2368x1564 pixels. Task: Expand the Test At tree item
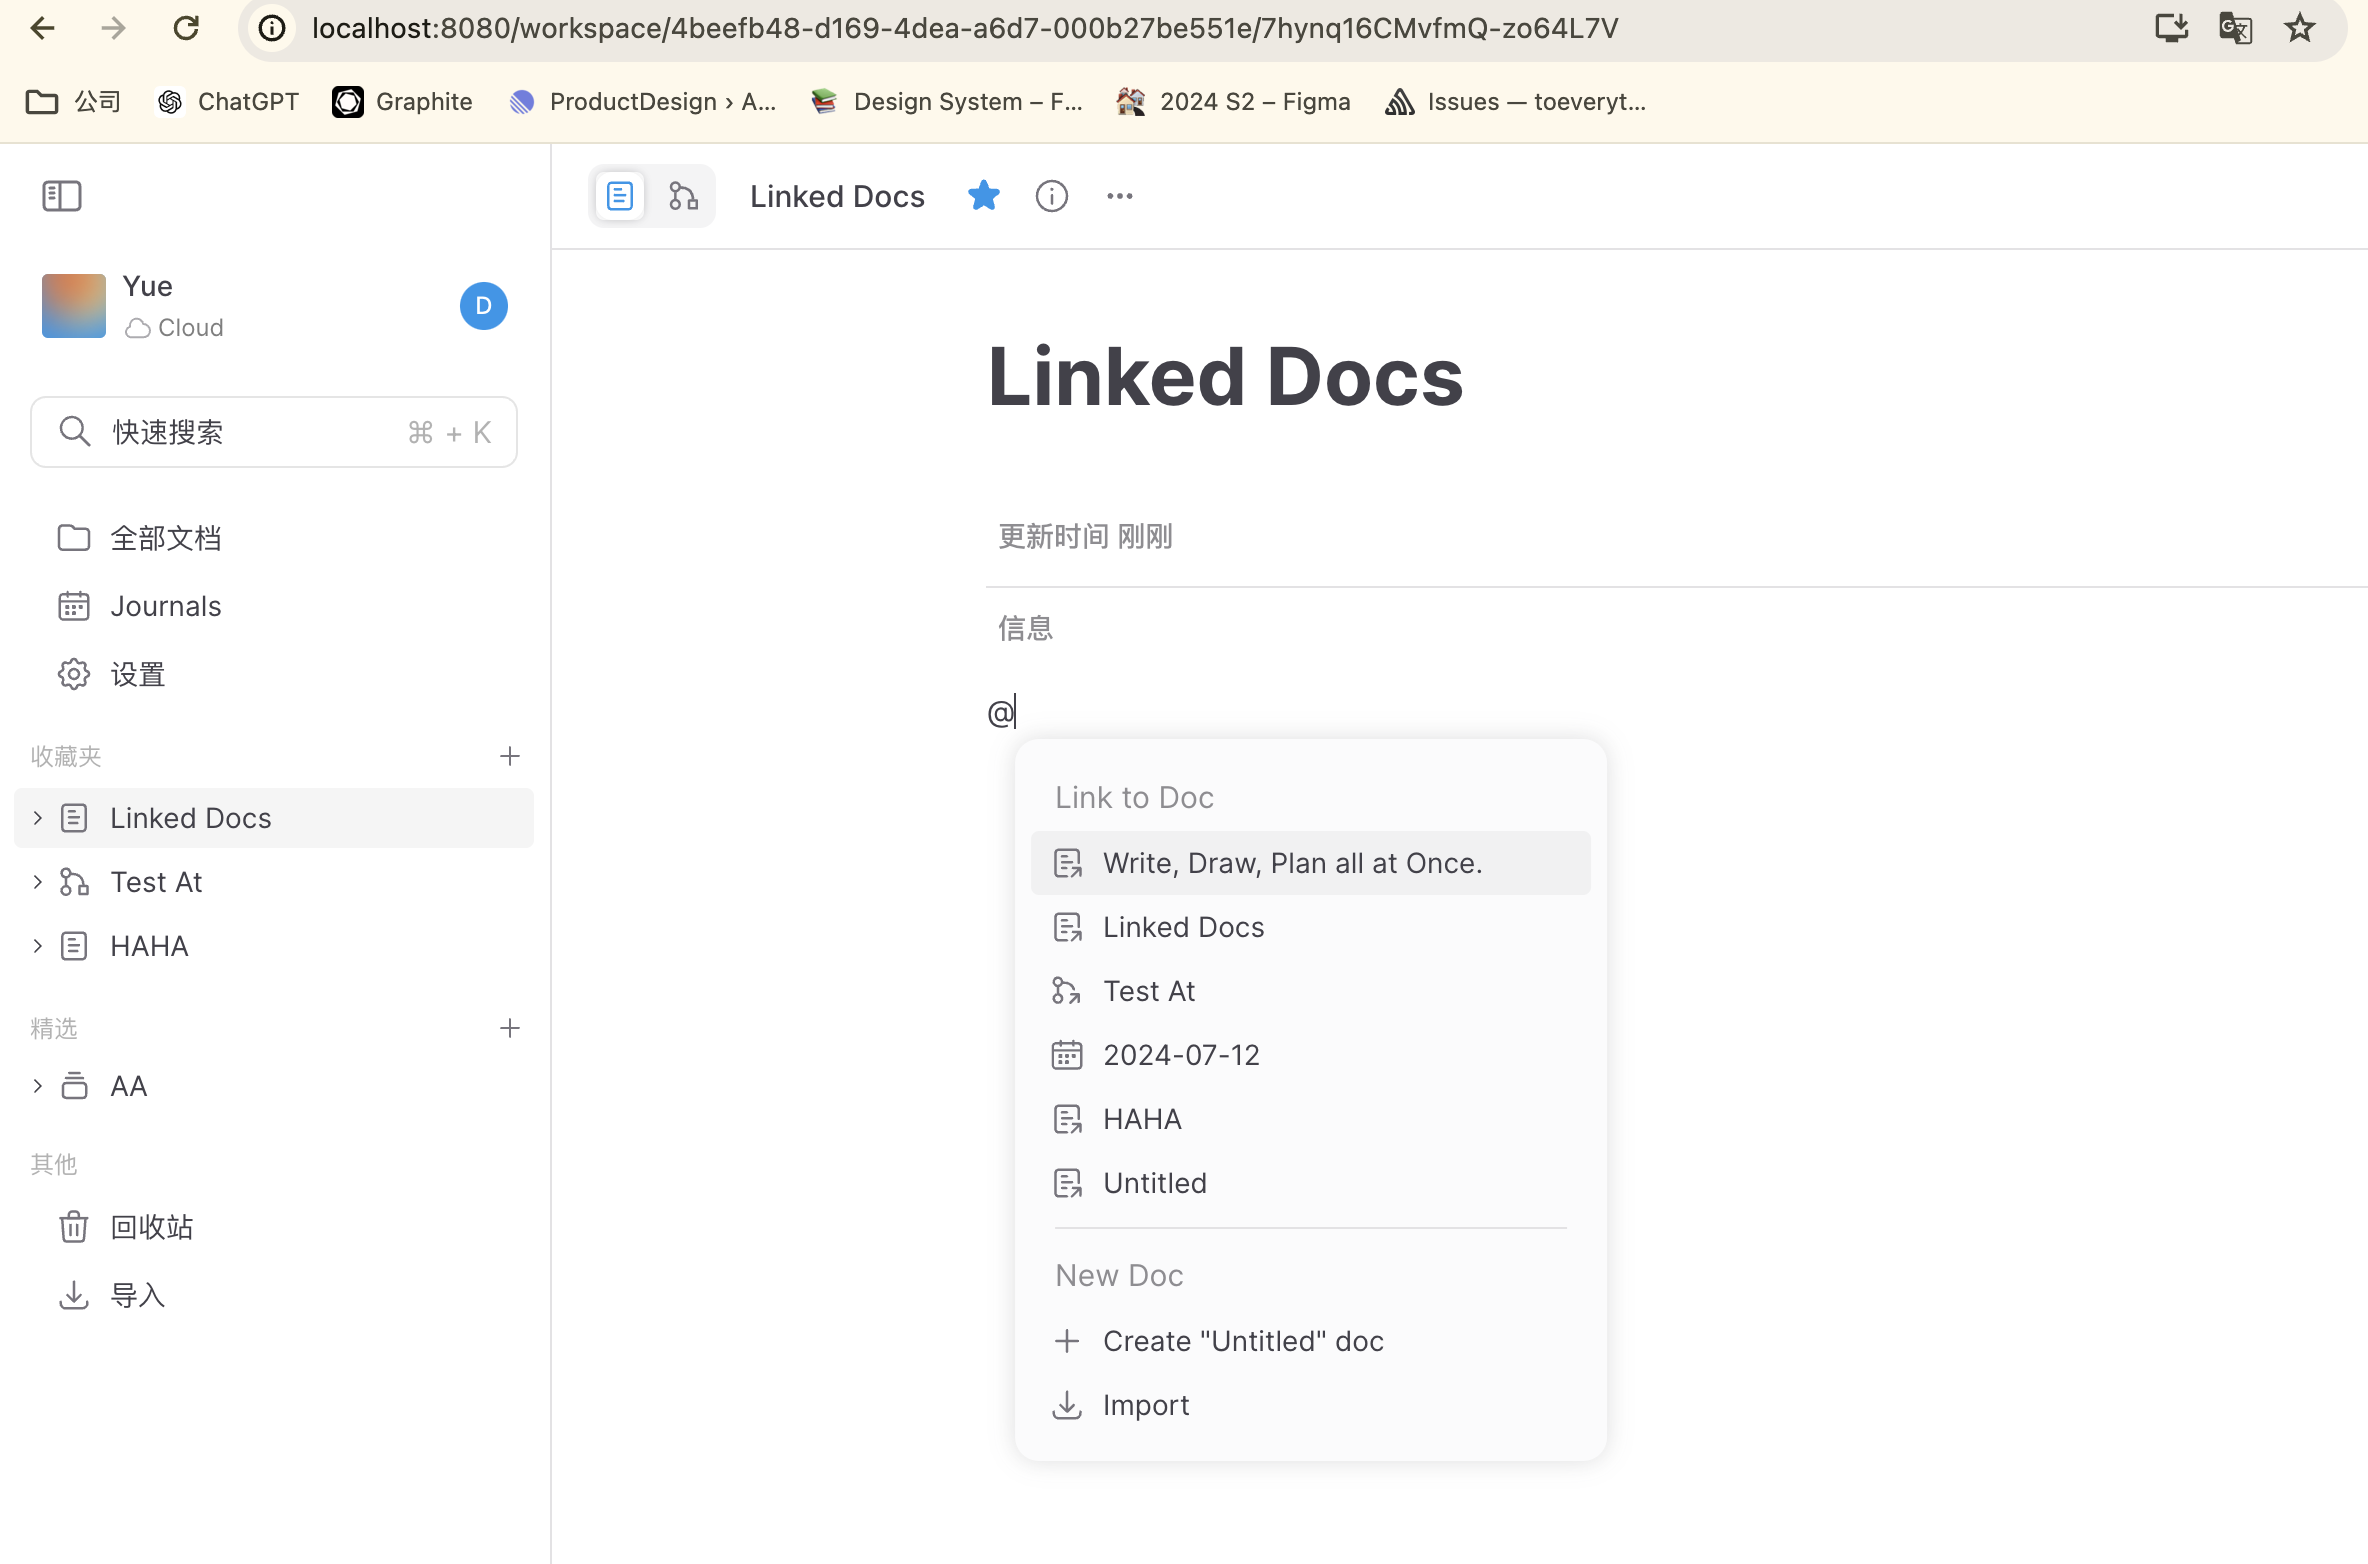click(37, 882)
